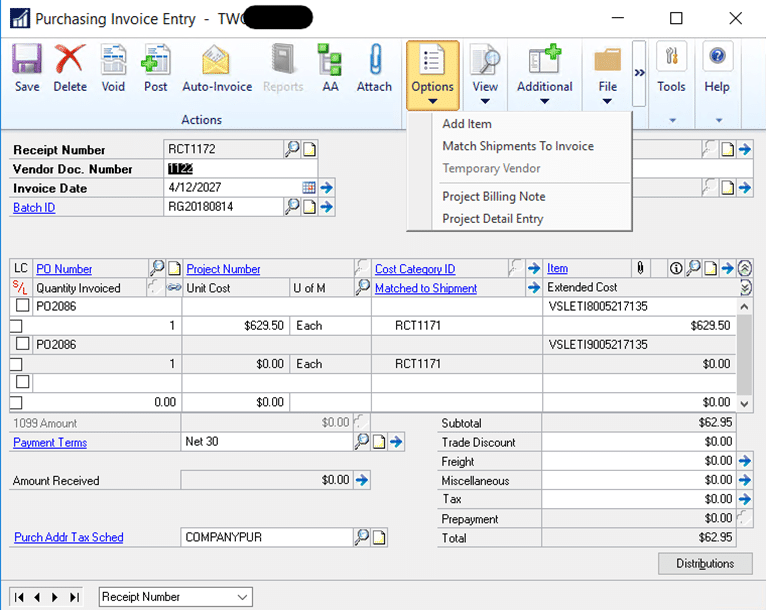Follow the Purch Addr Tax Sched link
Image resolution: width=766 pixels, height=610 pixels.
(68, 537)
